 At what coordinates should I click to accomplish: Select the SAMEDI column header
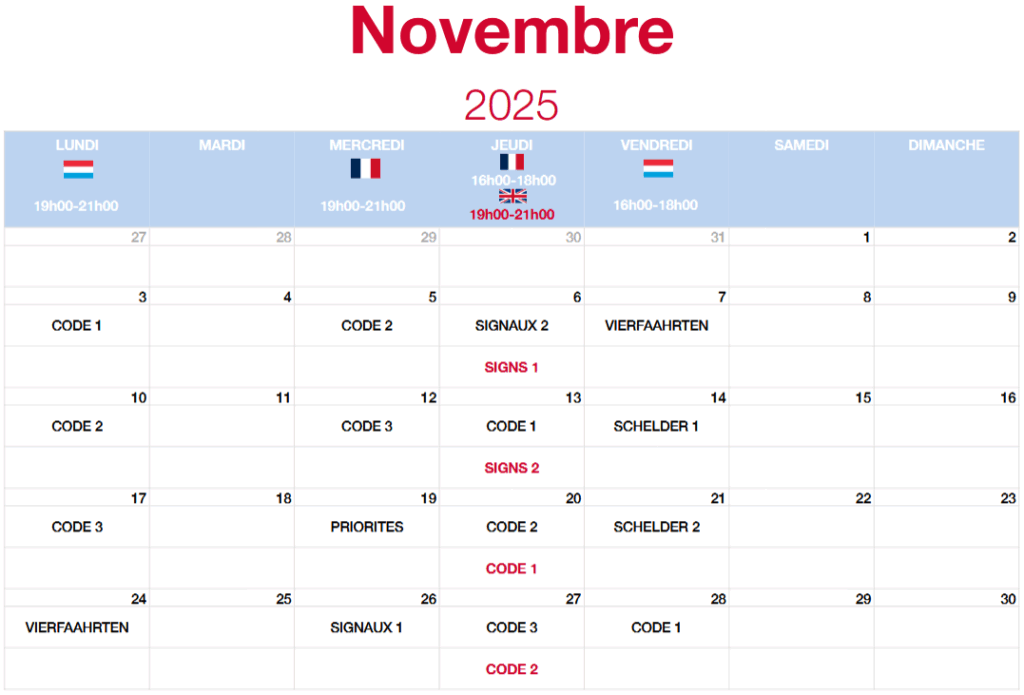[x=801, y=145]
